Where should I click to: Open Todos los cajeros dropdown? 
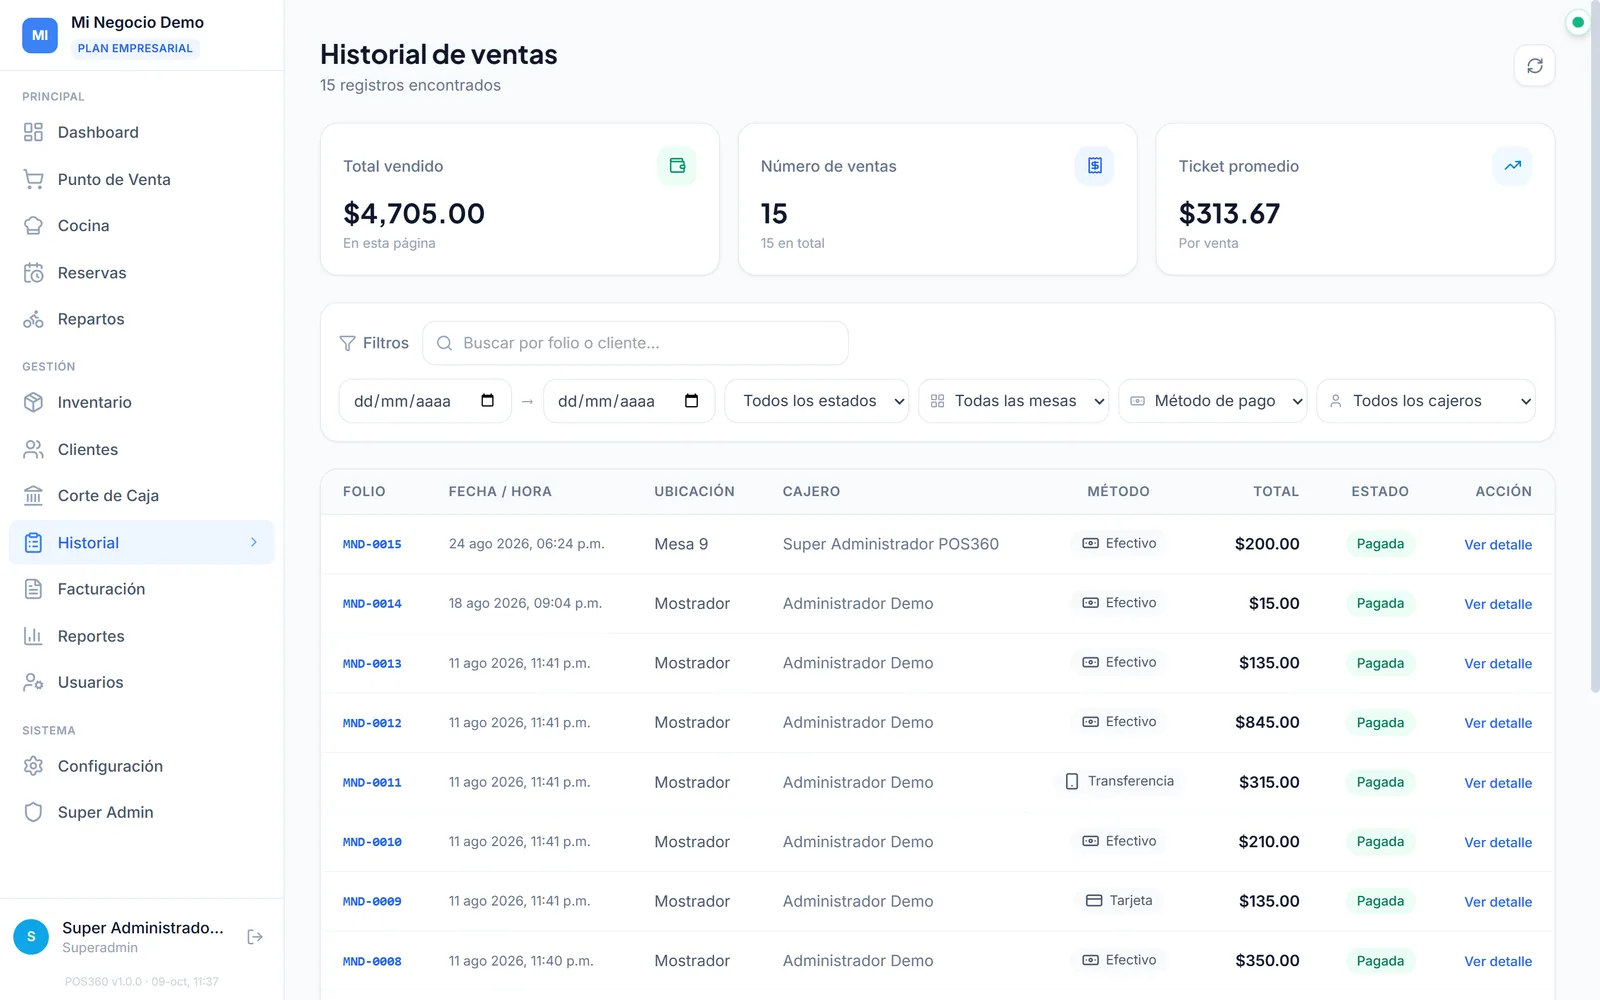pyautogui.click(x=1426, y=401)
